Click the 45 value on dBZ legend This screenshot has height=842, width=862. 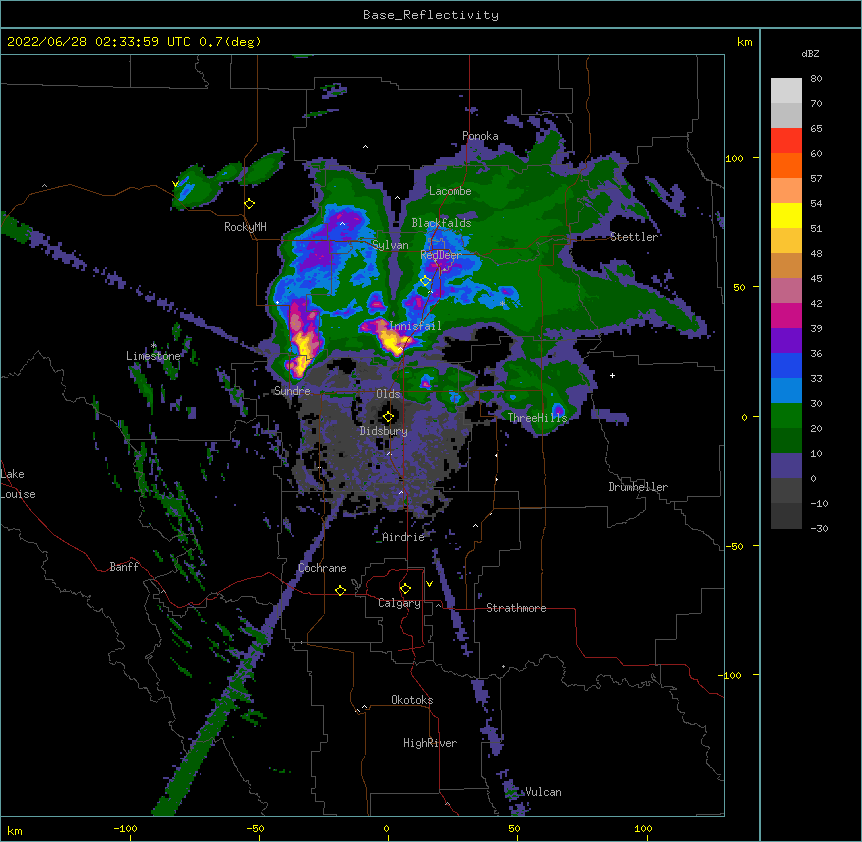(x=816, y=279)
